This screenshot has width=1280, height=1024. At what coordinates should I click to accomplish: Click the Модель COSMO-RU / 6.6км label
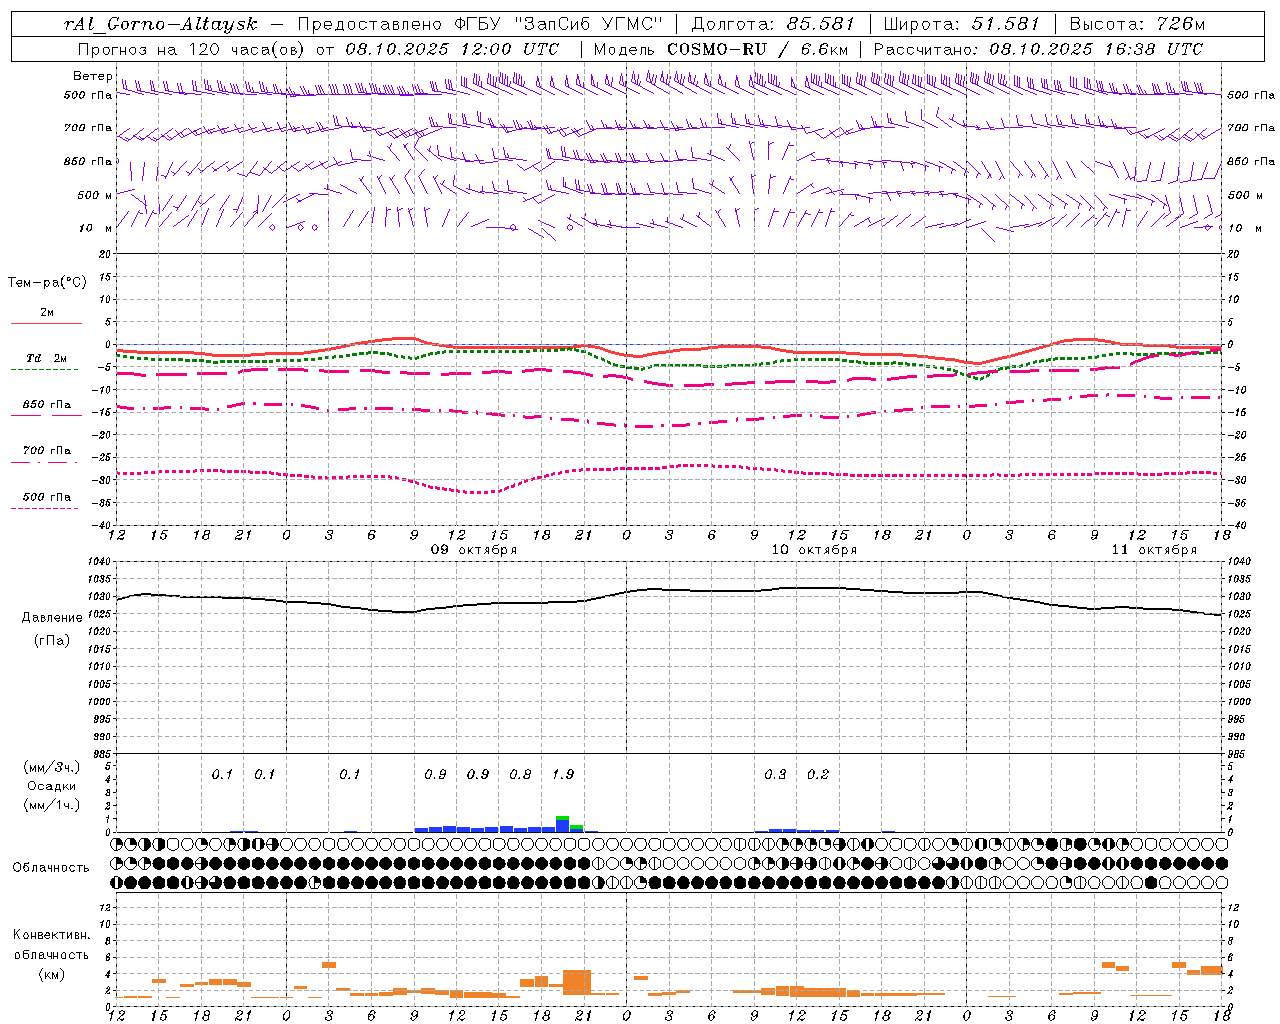coord(720,49)
